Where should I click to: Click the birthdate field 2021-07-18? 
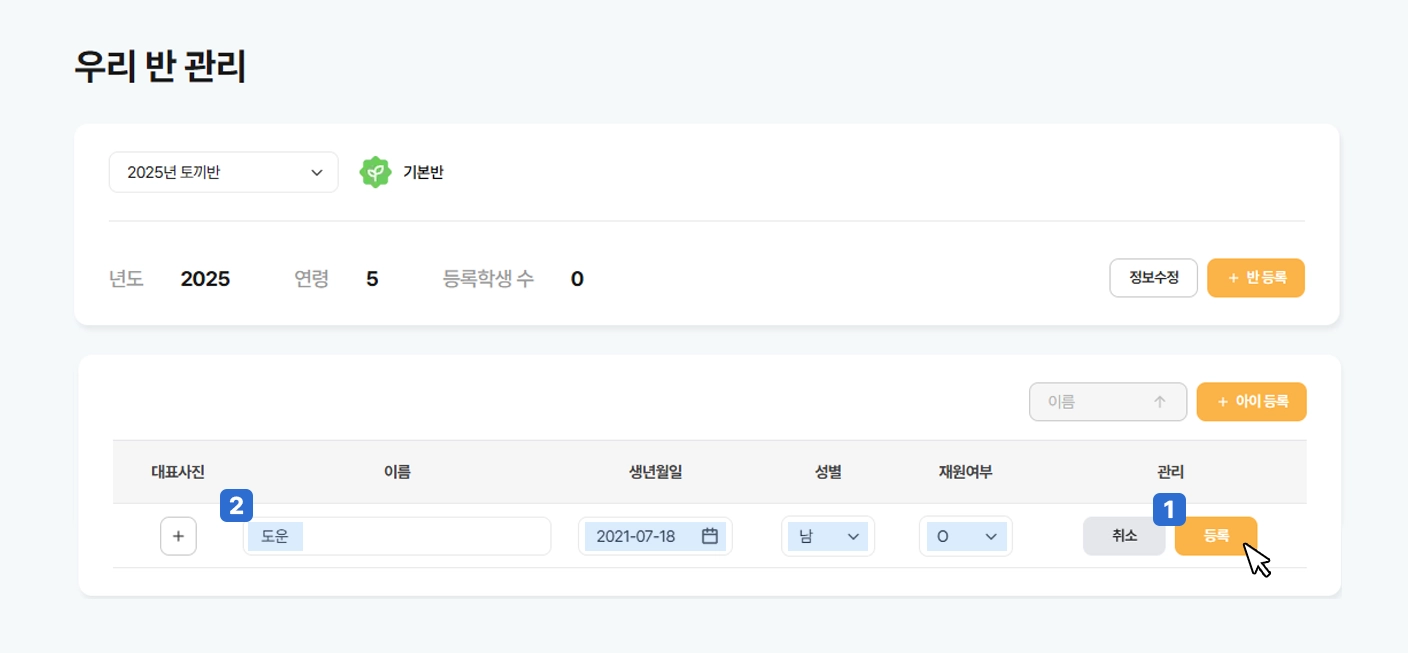[x=640, y=536]
